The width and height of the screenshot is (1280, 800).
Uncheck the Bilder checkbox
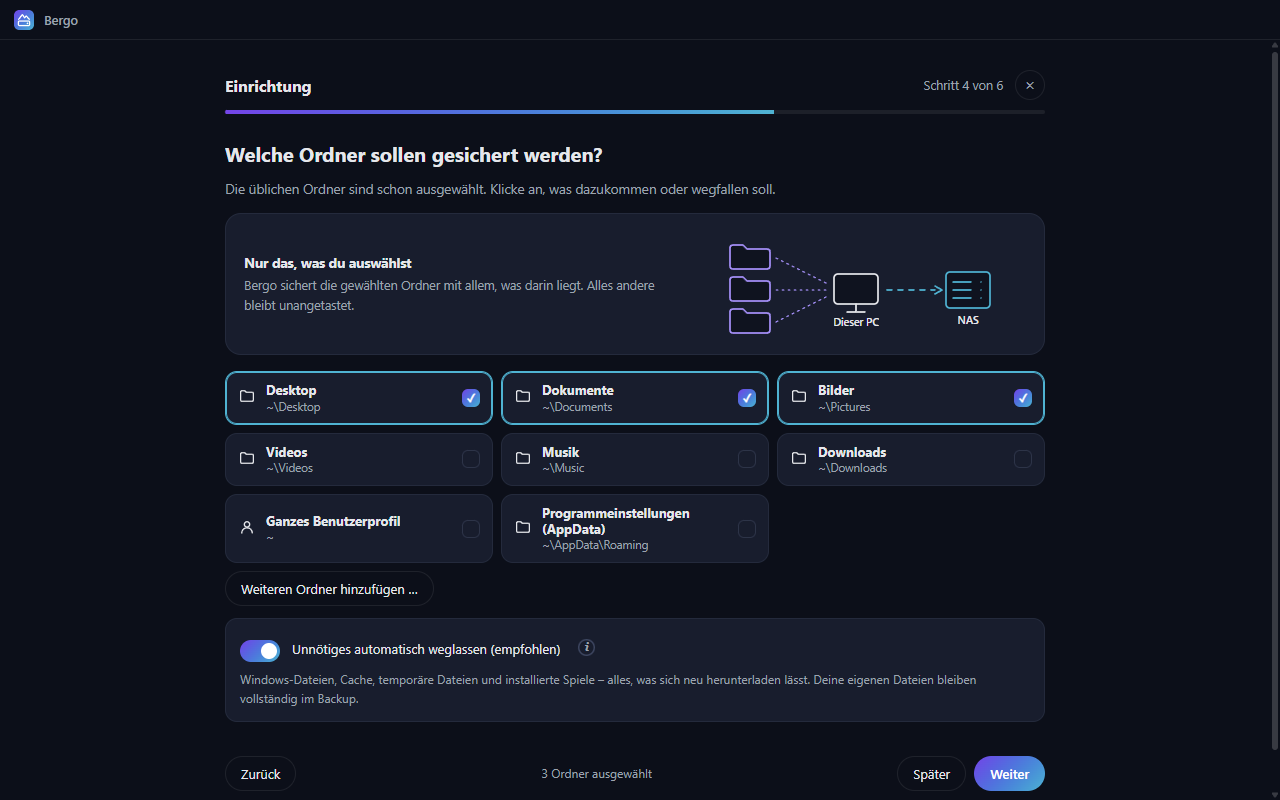click(x=1023, y=398)
